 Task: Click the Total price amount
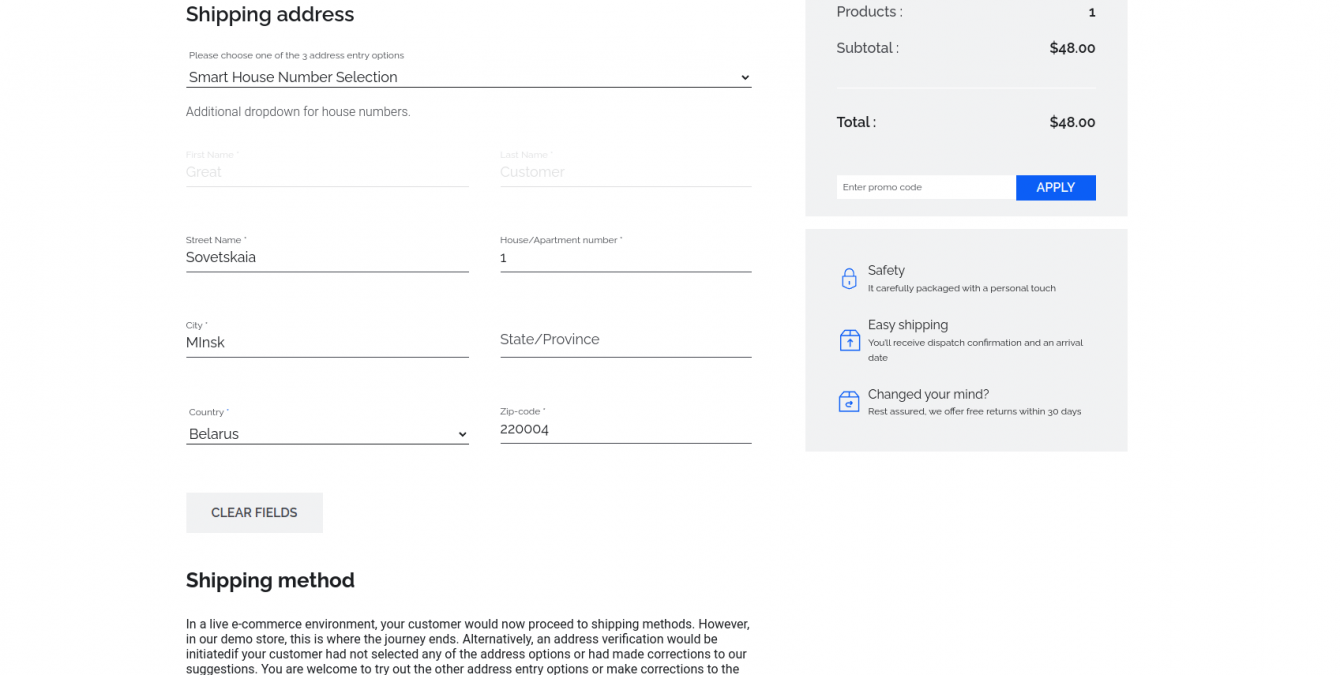pos(1072,122)
